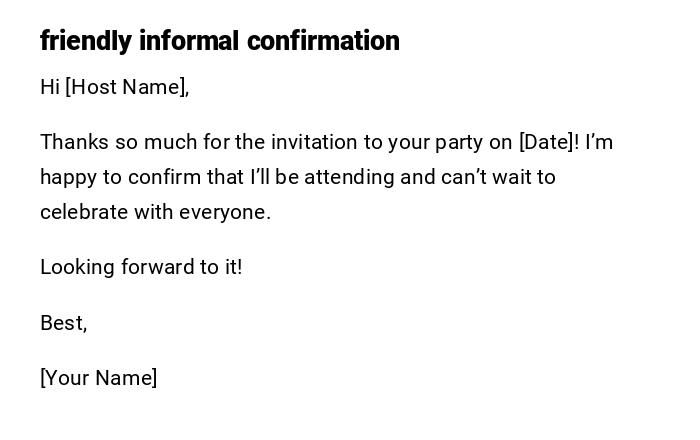Click the word "Thanks" in the body
Screen dimensions: 700x440
[73, 142]
